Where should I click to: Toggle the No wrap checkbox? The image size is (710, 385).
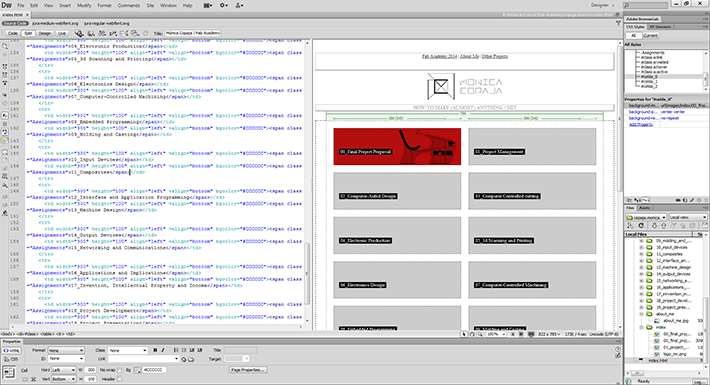pos(119,370)
